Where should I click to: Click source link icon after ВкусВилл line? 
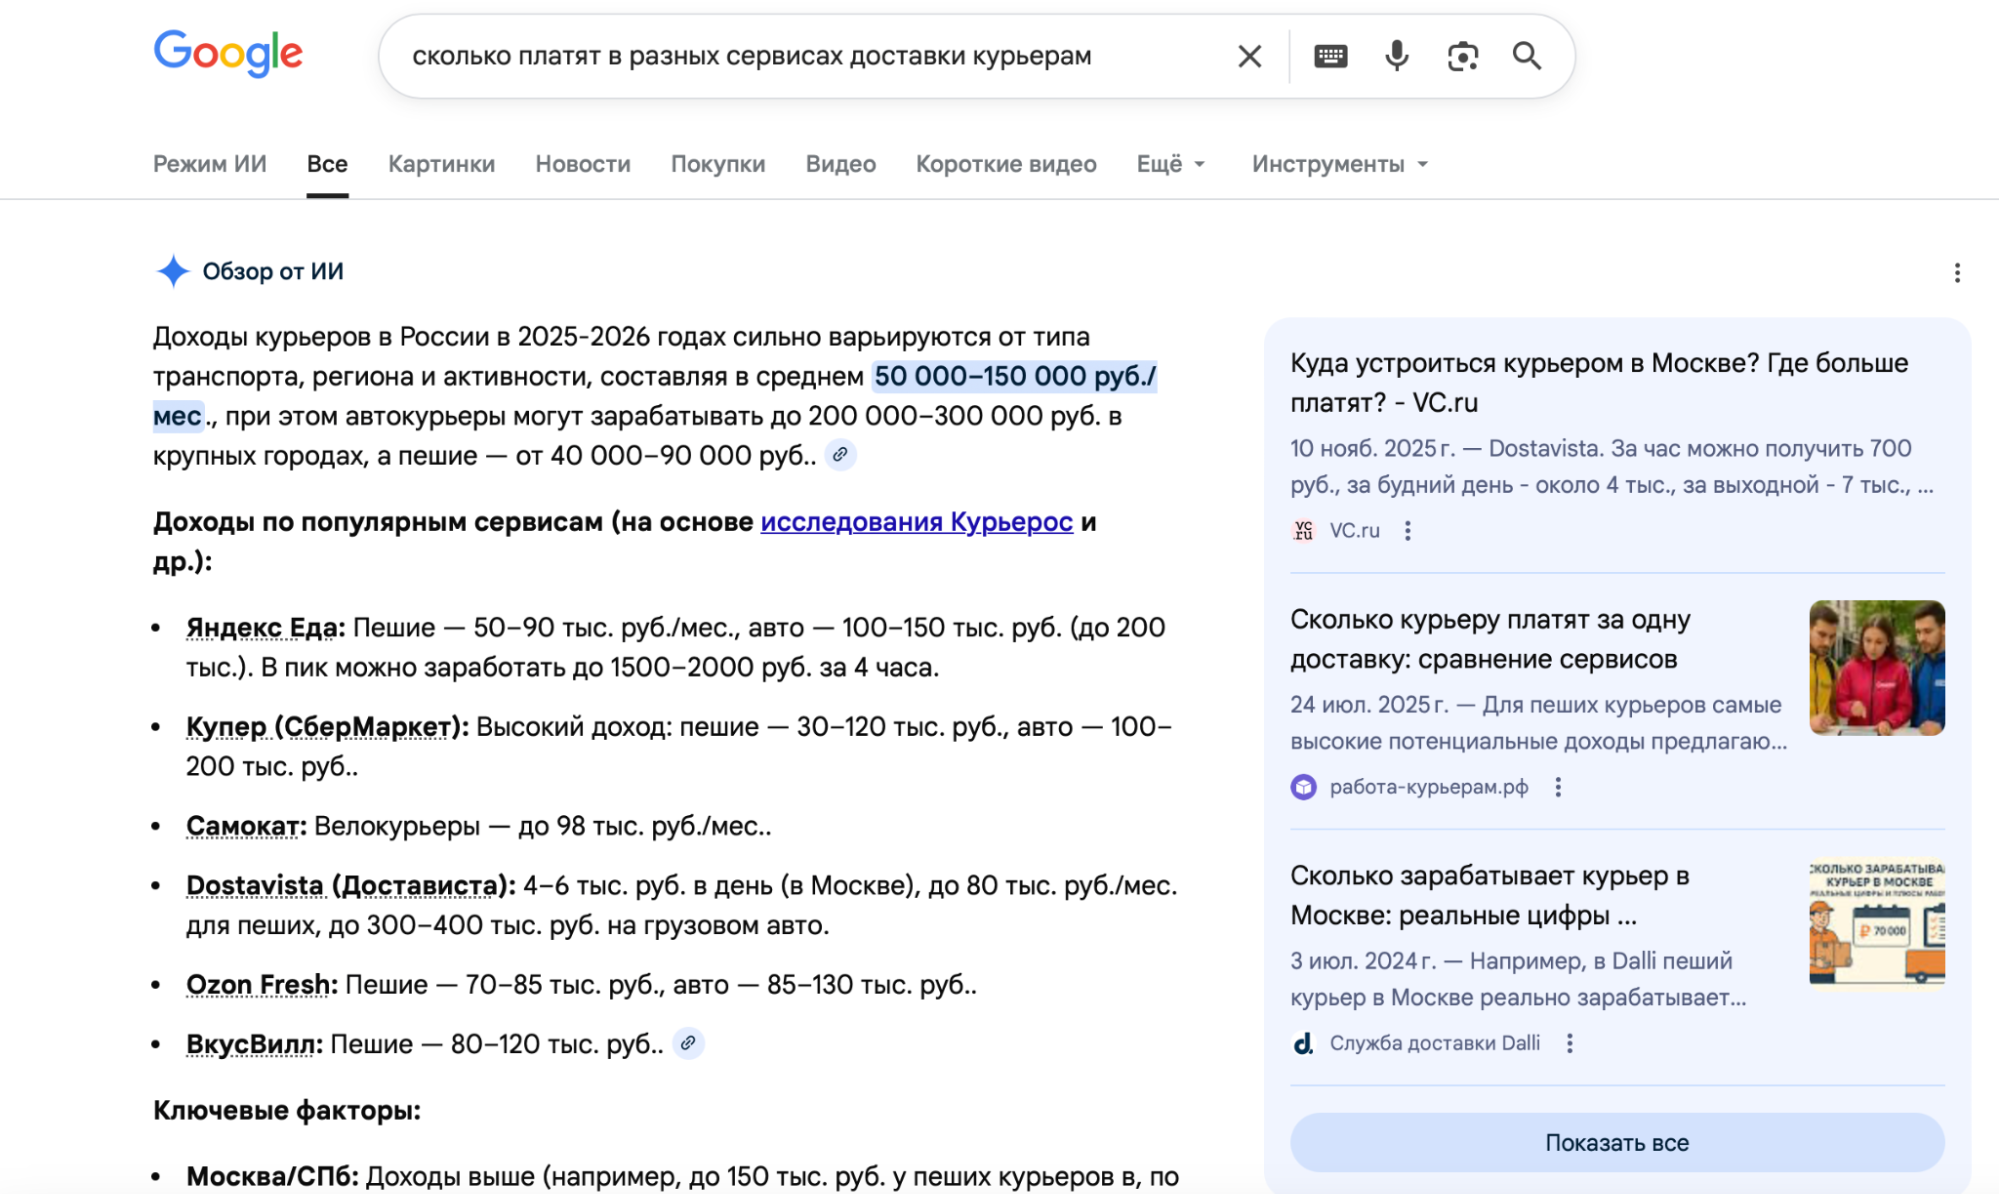click(x=688, y=1043)
